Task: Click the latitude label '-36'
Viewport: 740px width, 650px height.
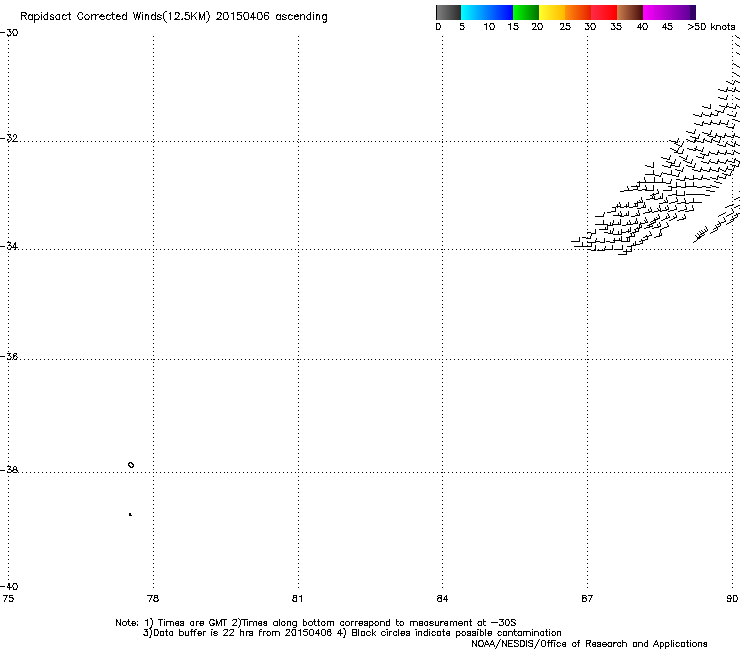Action: tap(9, 356)
